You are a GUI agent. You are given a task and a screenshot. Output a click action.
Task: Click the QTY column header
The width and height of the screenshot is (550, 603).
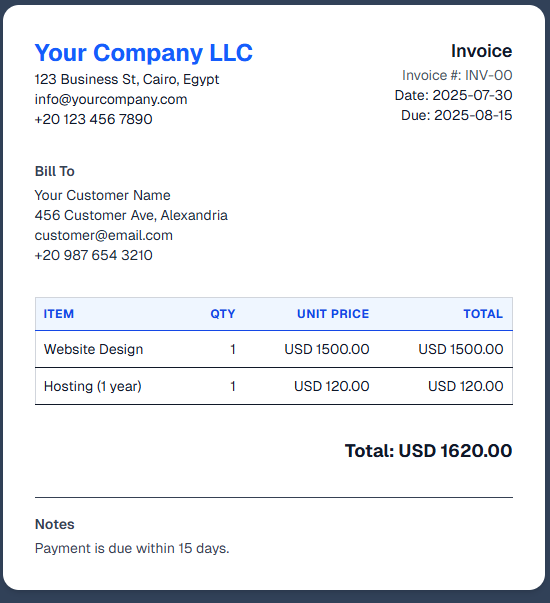[x=222, y=314]
